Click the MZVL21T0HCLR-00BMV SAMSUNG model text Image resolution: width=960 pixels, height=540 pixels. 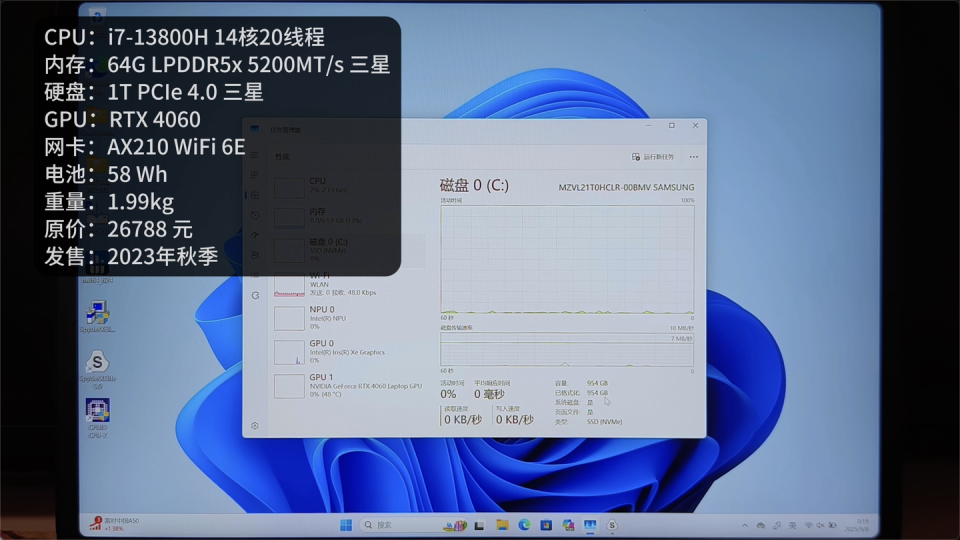coord(626,187)
